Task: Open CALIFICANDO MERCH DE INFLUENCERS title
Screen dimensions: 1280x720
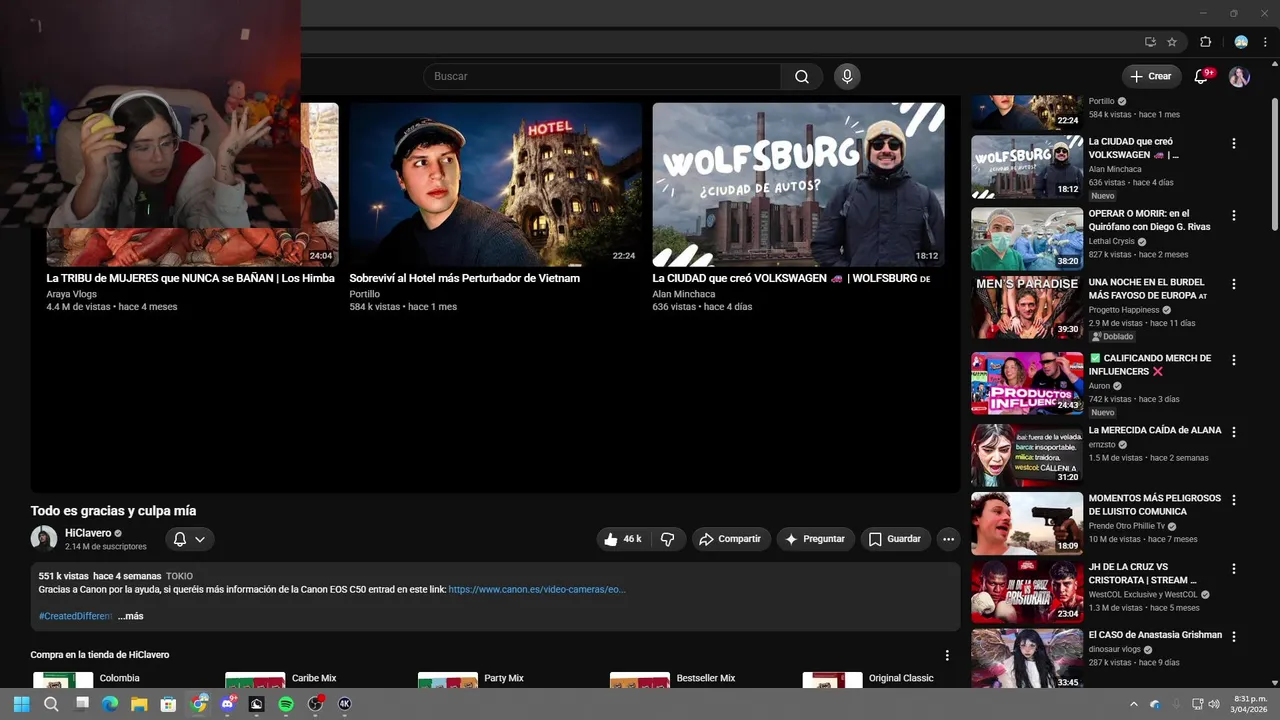Action: (x=1150, y=365)
